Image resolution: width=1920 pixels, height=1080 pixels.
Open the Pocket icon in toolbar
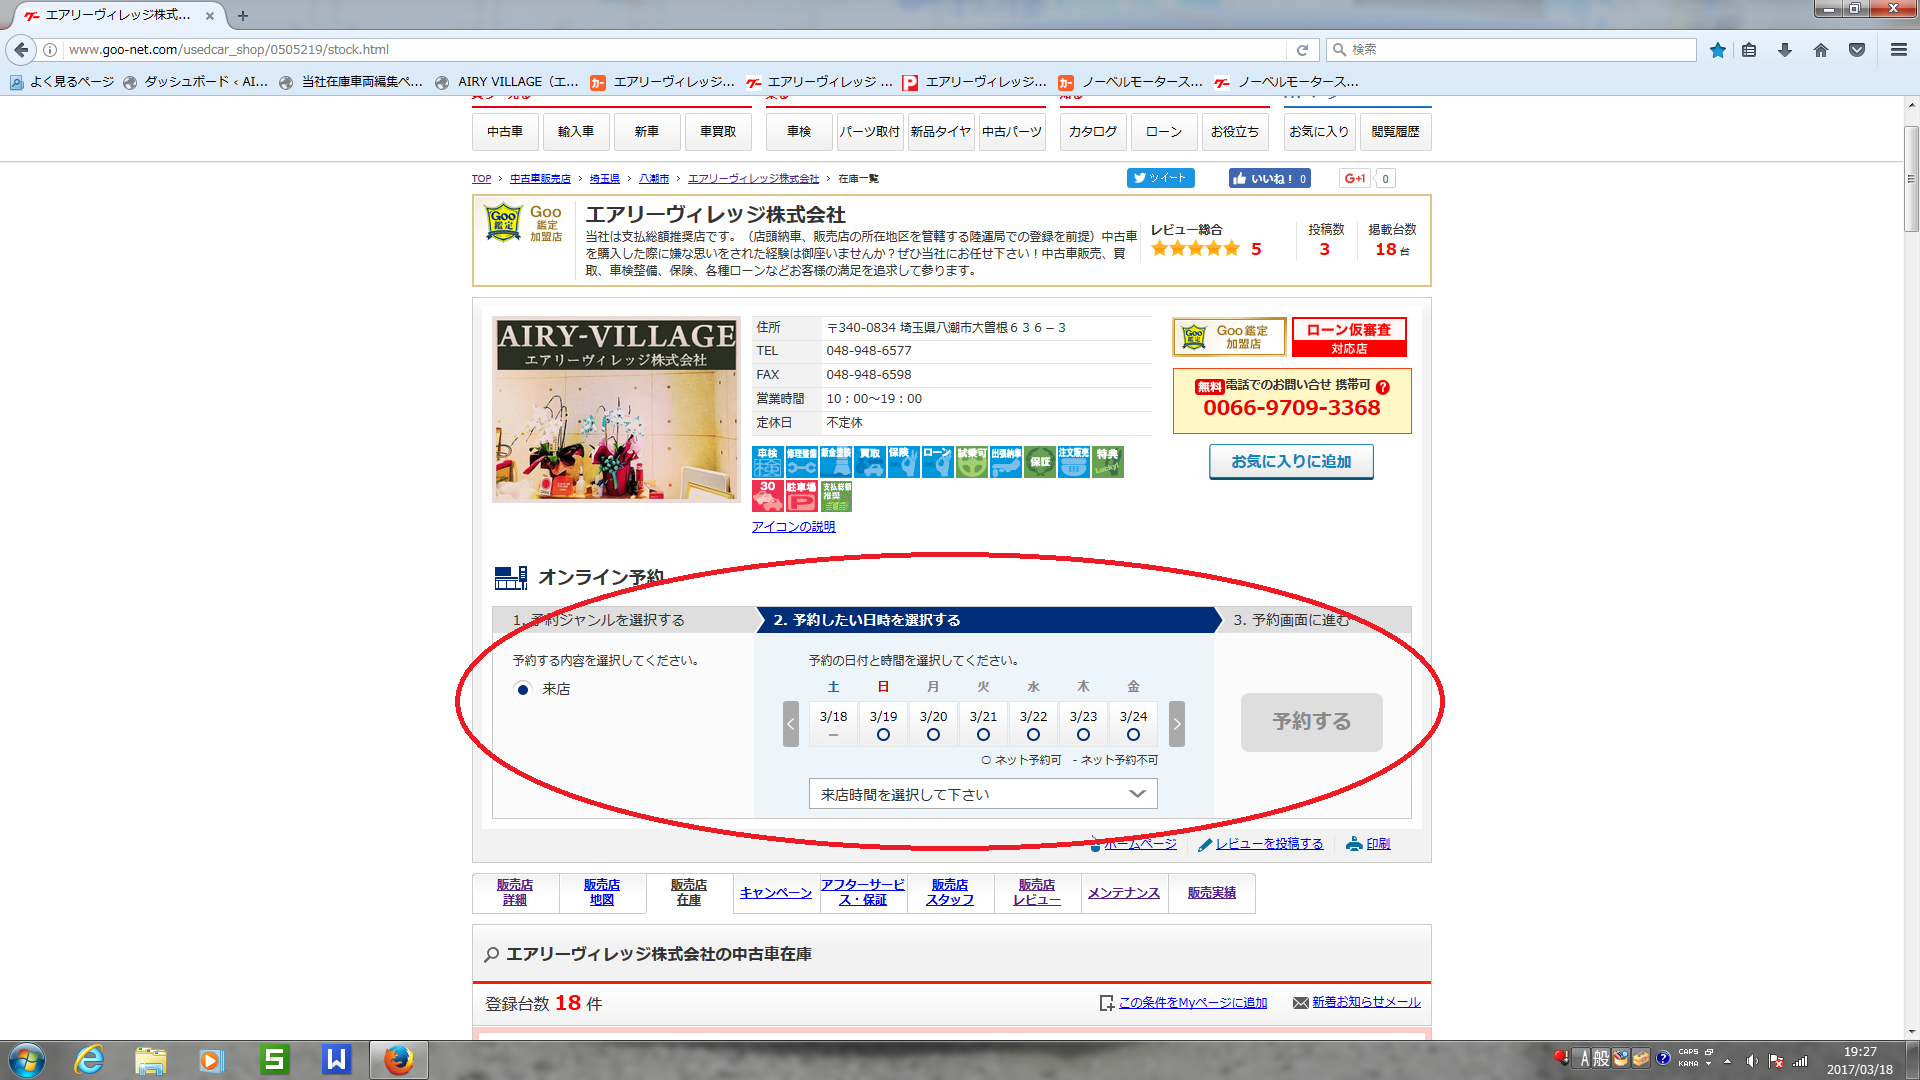point(1857,49)
